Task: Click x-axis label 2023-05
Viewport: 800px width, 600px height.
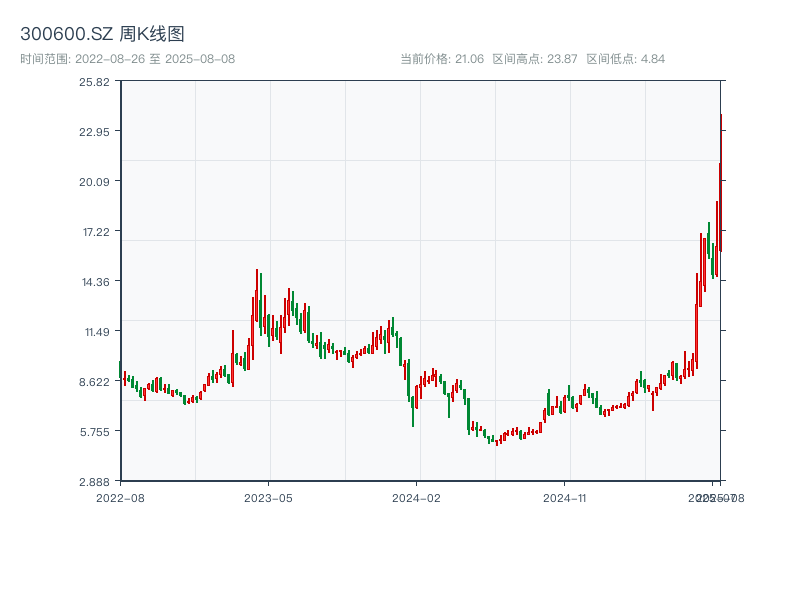Action: 268,498
